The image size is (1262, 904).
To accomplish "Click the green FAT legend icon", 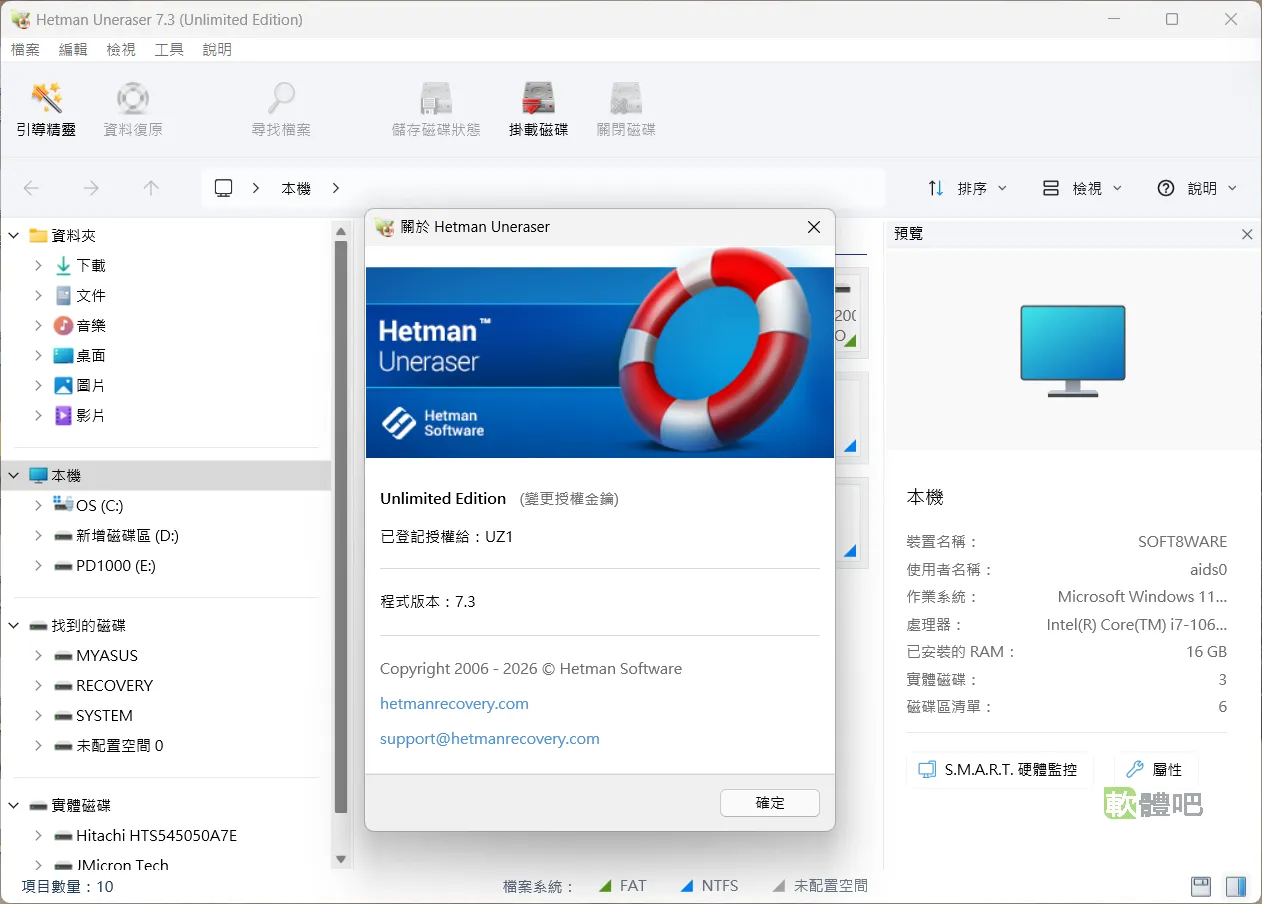I will coord(605,886).
